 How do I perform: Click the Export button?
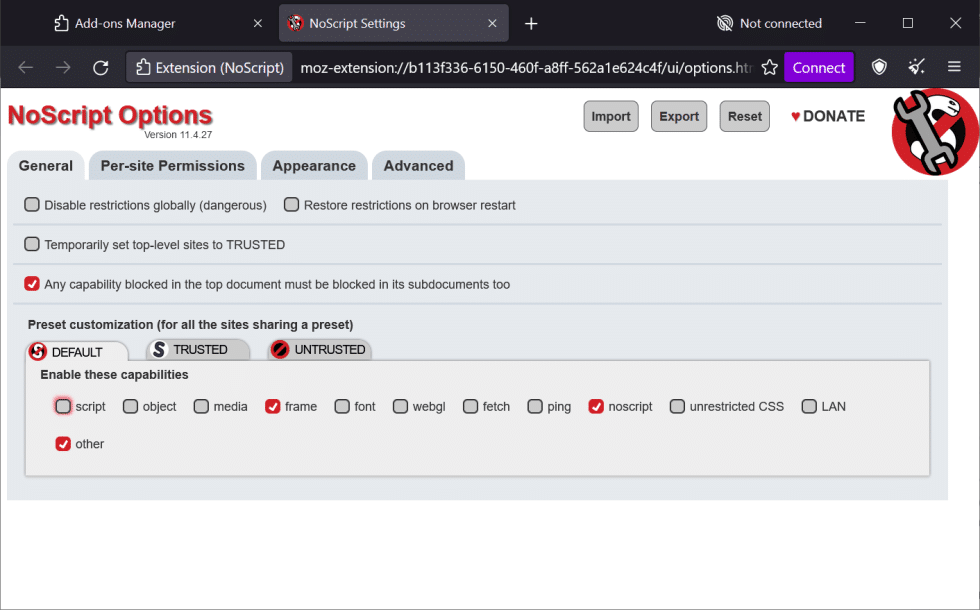point(679,116)
